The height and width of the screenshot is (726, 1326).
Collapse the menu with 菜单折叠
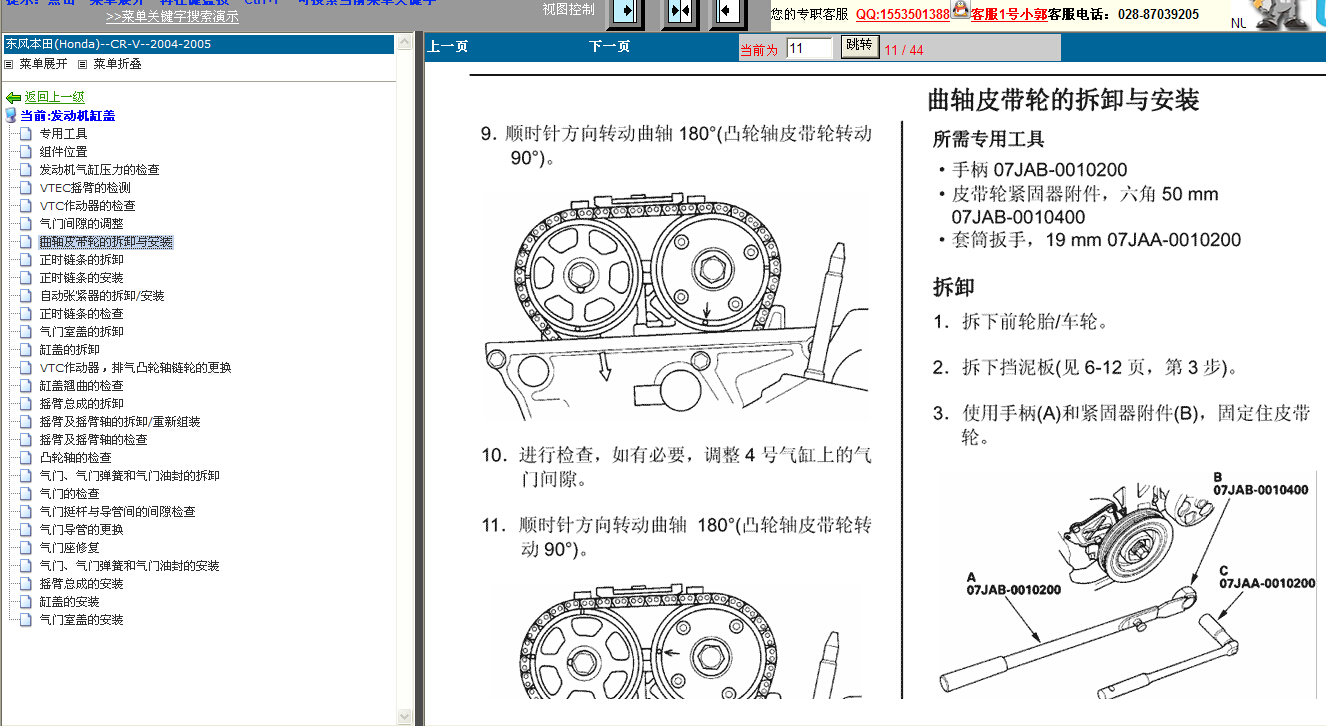click(117, 64)
